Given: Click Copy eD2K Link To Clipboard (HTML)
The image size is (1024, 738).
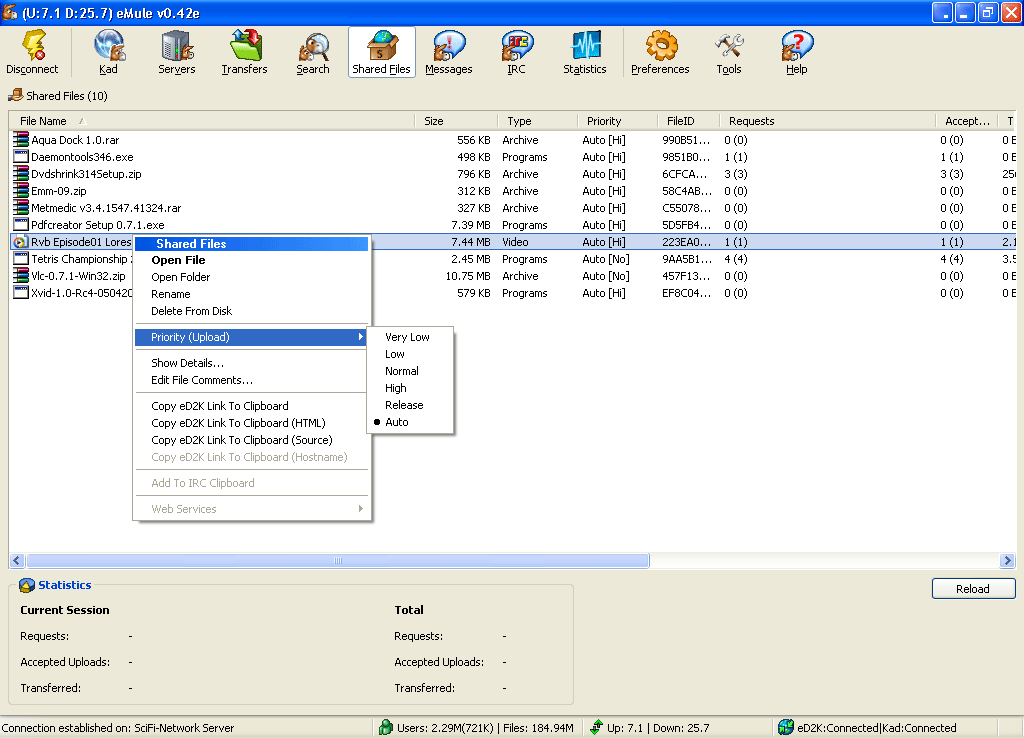Looking at the screenshot, I should [251, 423].
